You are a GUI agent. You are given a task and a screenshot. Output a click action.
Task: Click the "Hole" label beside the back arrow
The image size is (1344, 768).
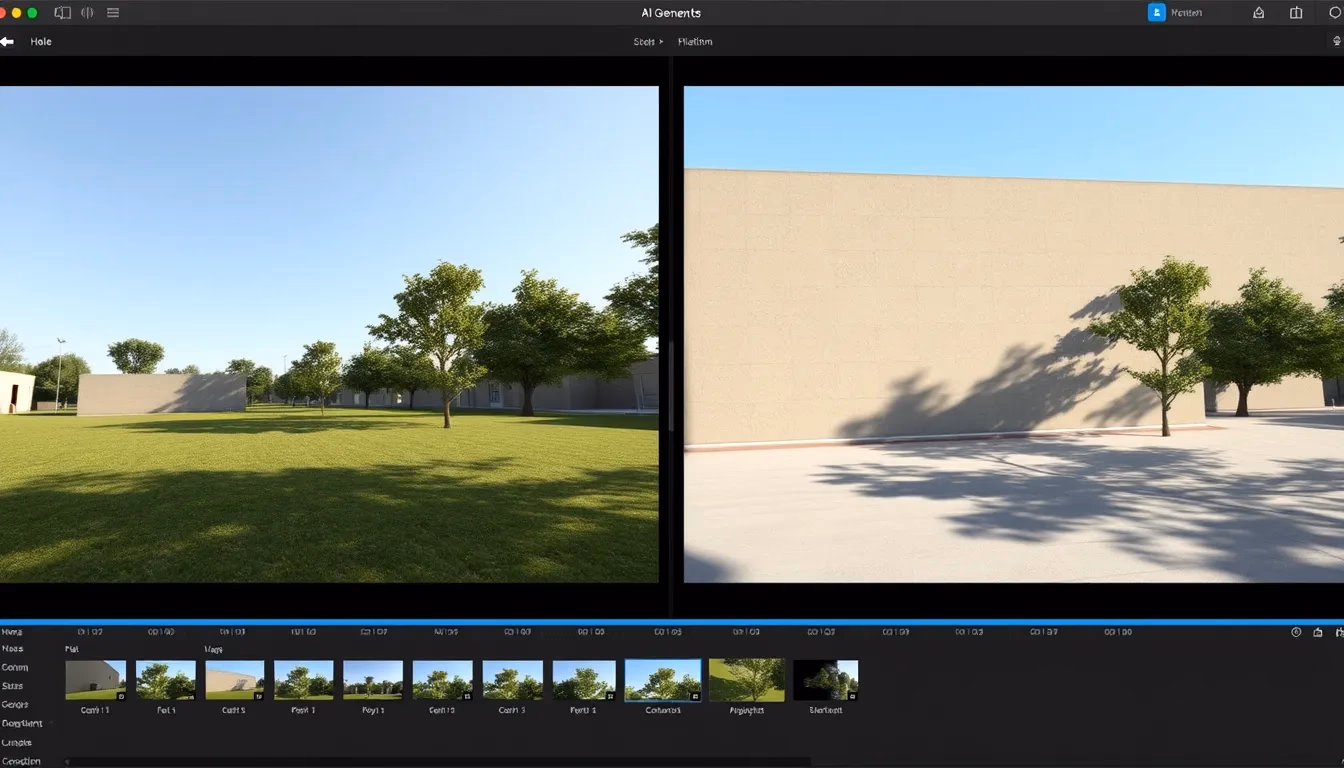coord(41,42)
